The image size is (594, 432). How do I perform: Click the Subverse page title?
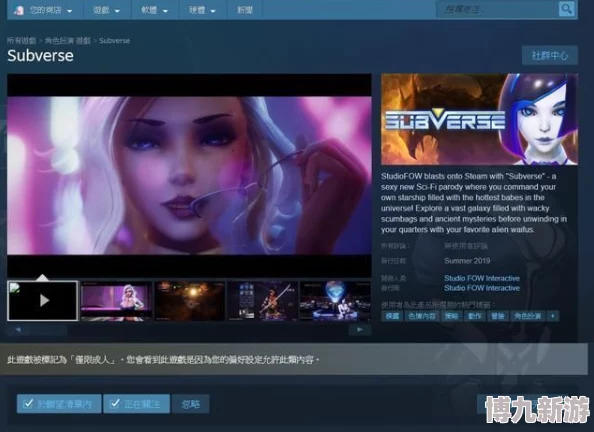pos(41,56)
